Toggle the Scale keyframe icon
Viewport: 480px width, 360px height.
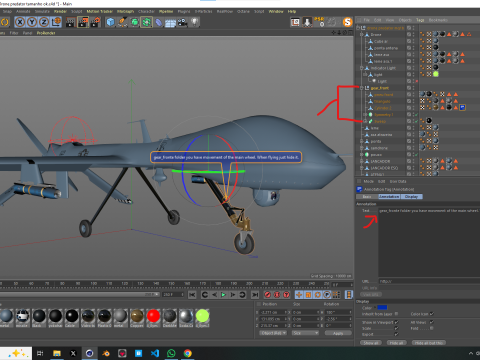[308, 295]
